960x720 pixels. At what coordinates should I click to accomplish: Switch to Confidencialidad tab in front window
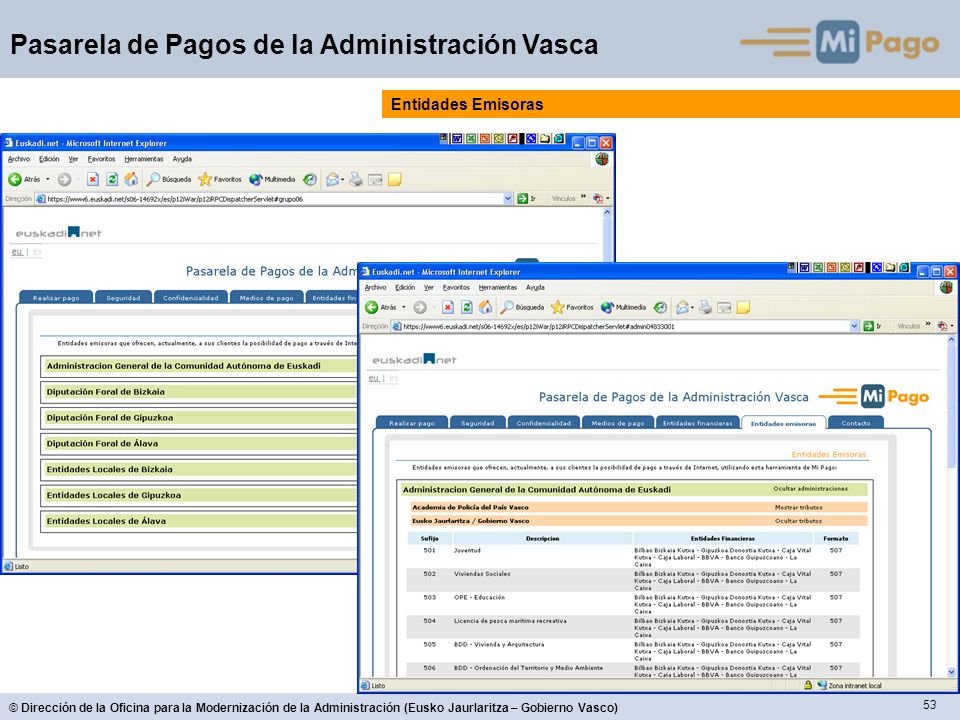click(x=544, y=422)
